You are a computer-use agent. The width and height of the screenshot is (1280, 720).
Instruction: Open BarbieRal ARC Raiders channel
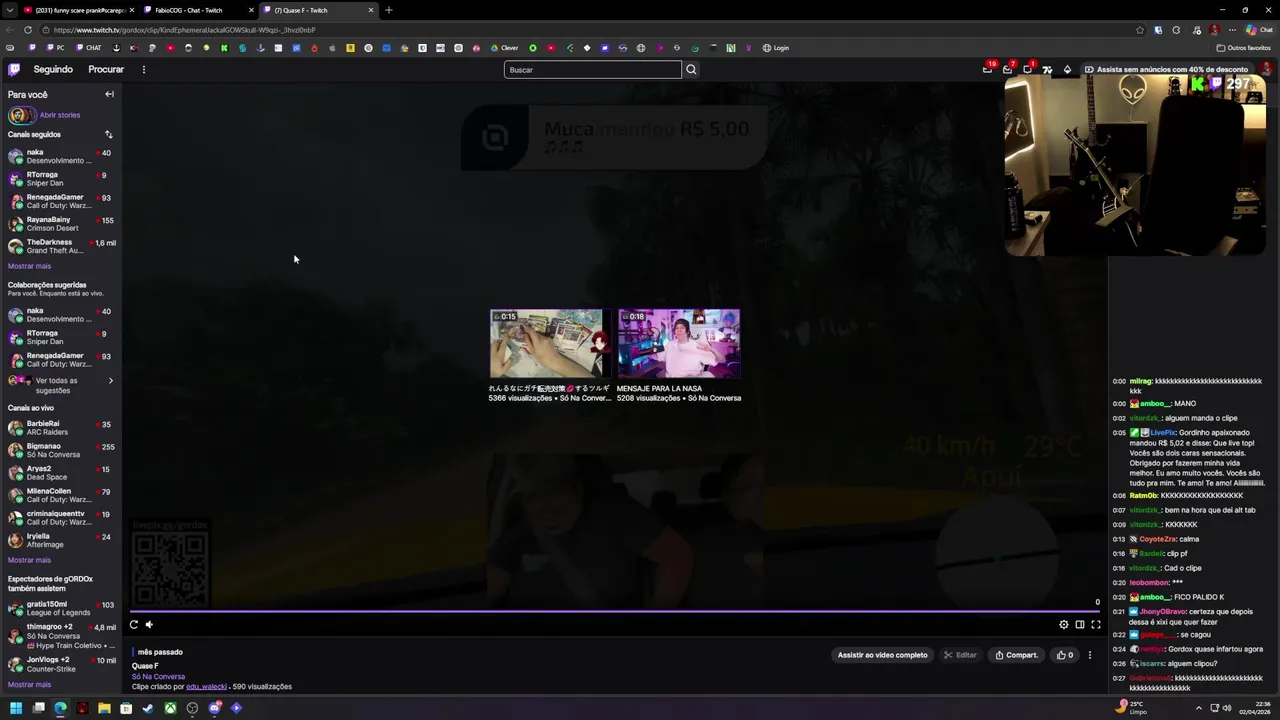61,427
